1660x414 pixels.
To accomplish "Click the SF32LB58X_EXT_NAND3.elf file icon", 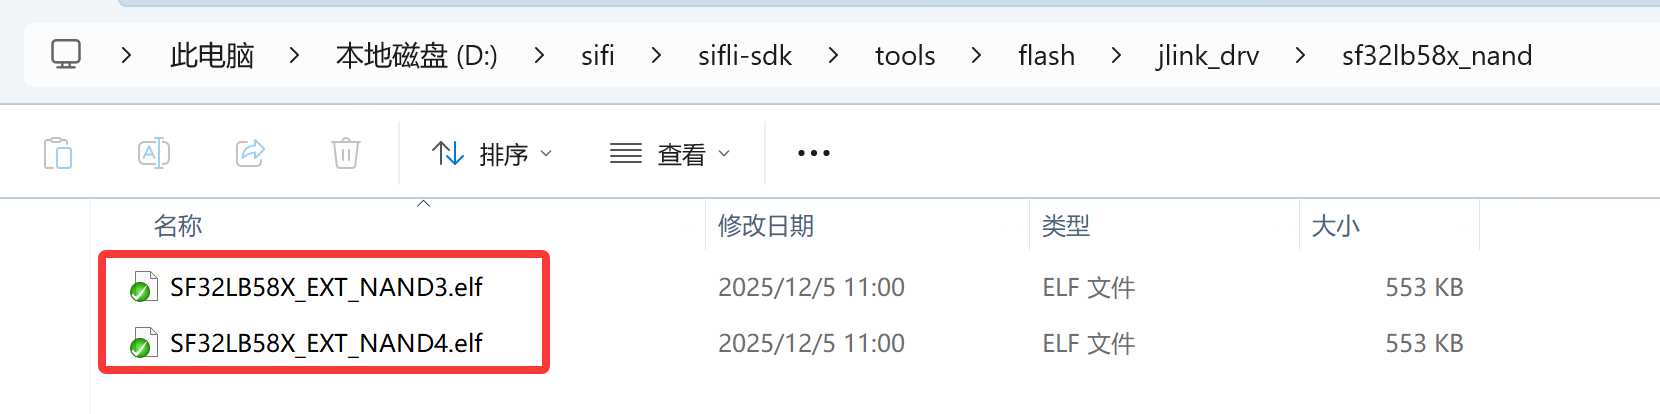I will [142, 288].
